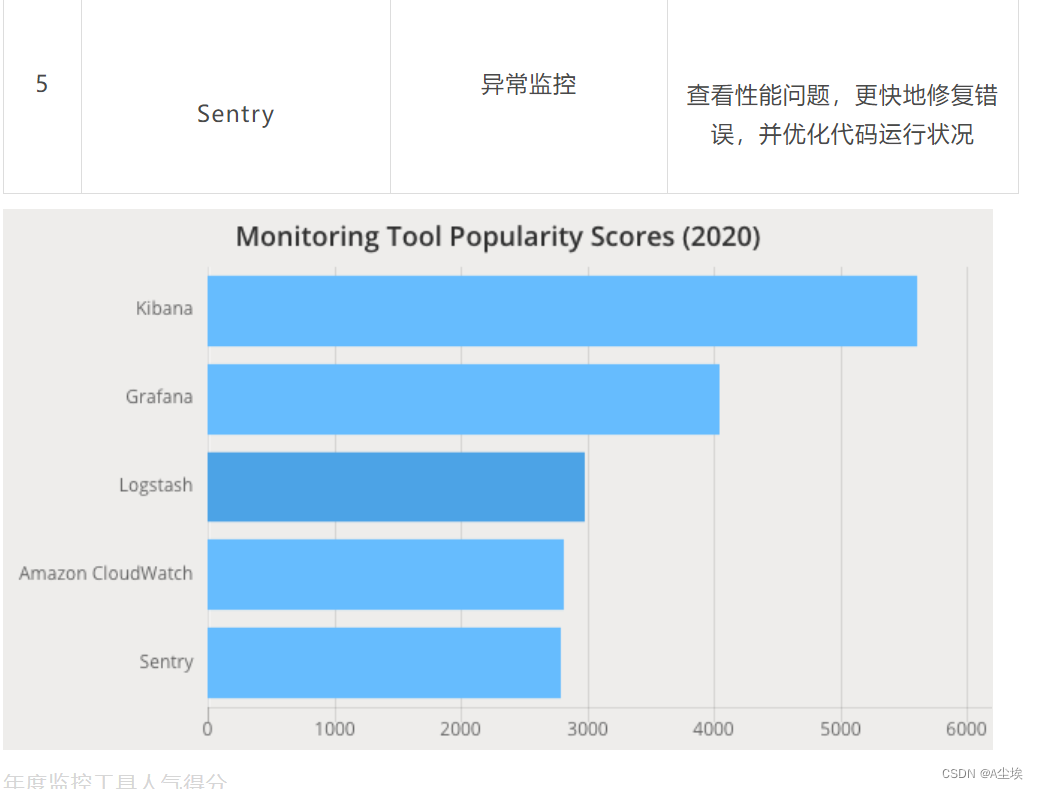This screenshot has height=789, width=1038.
Task: Click the 'Sentry' table cell
Action: 236,97
